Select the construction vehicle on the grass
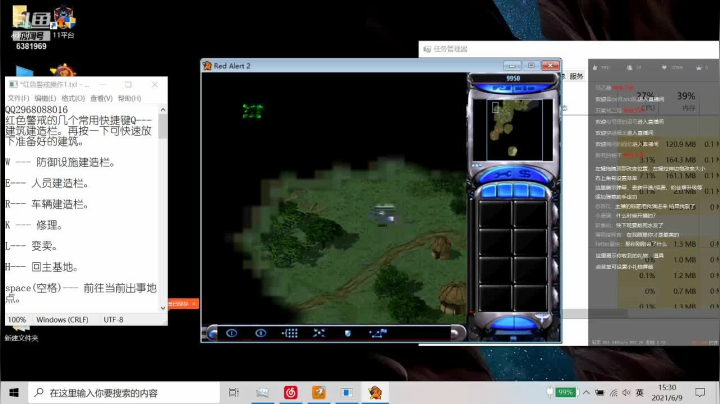Image resolution: width=720 pixels, height=404 pixels. point(383,215)
